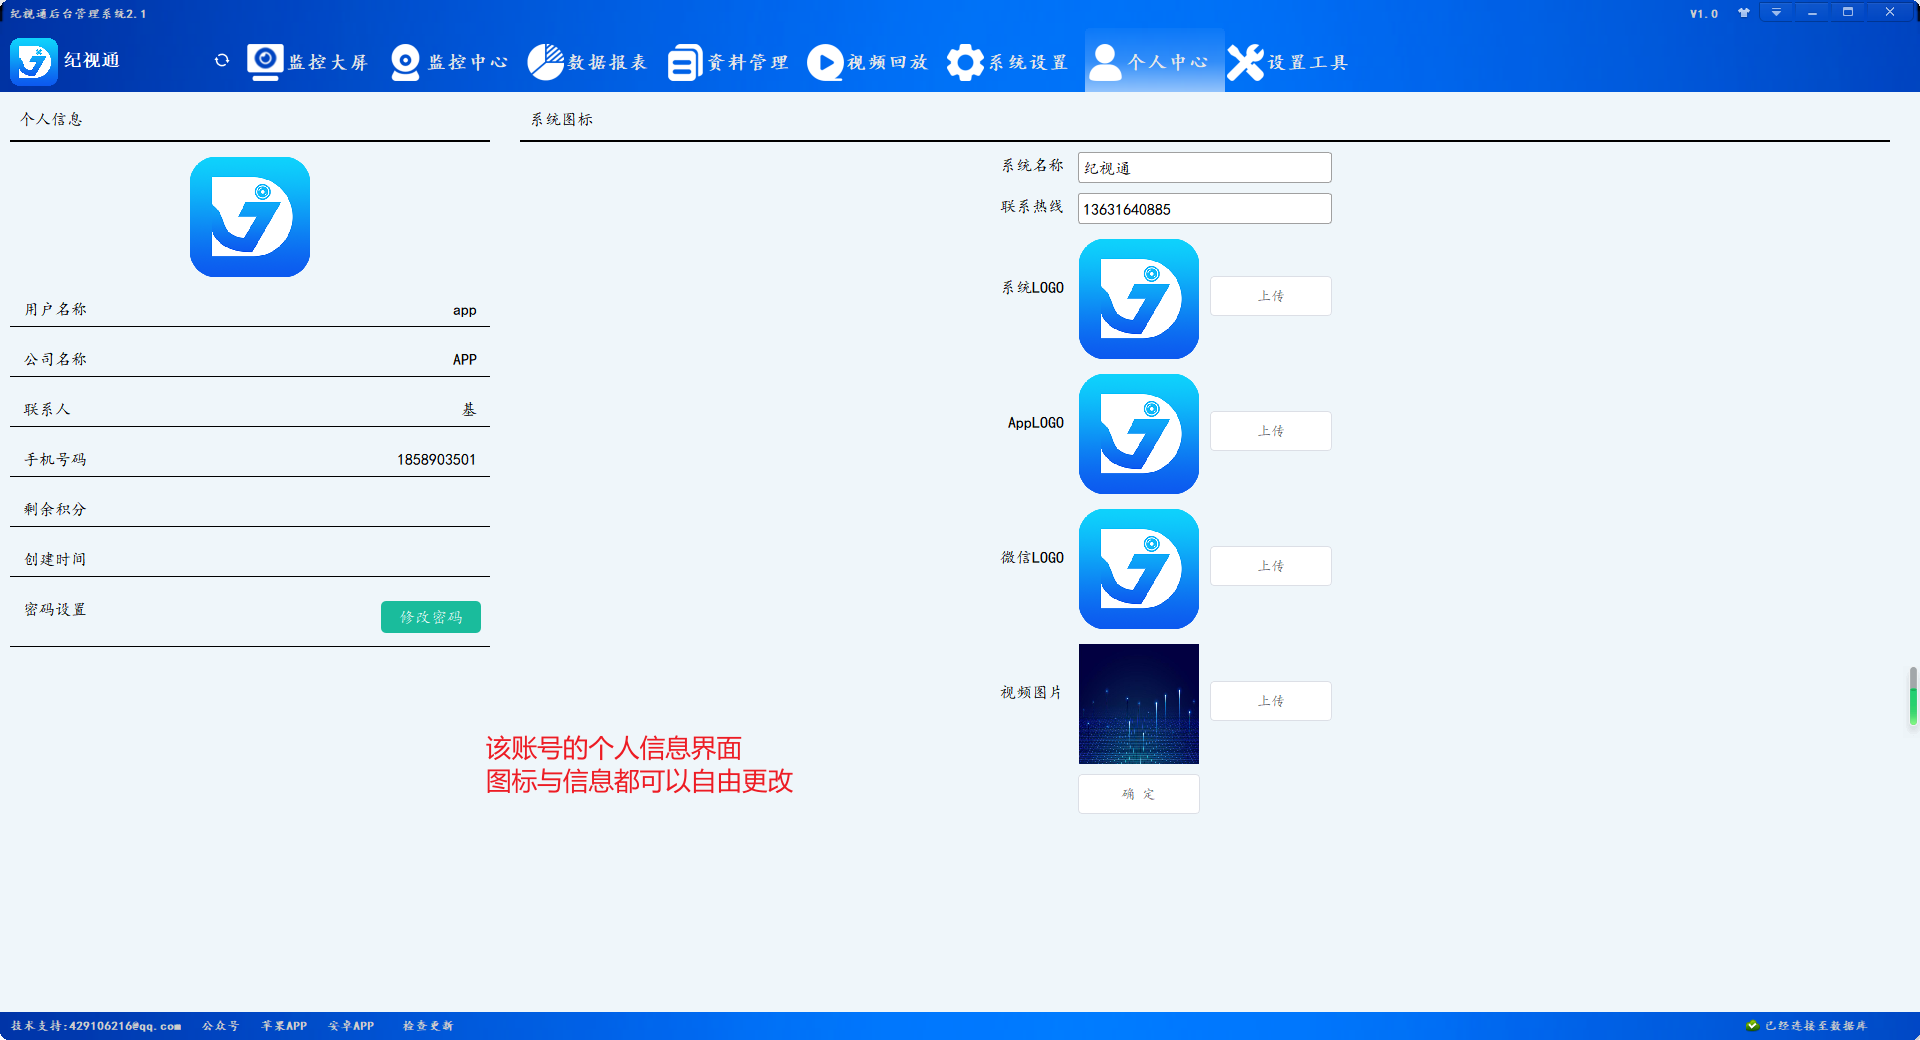1920x1040 pixels.
Task: Open 监控大屏 monitoring screen icon
Action: [x=265, y=62]
